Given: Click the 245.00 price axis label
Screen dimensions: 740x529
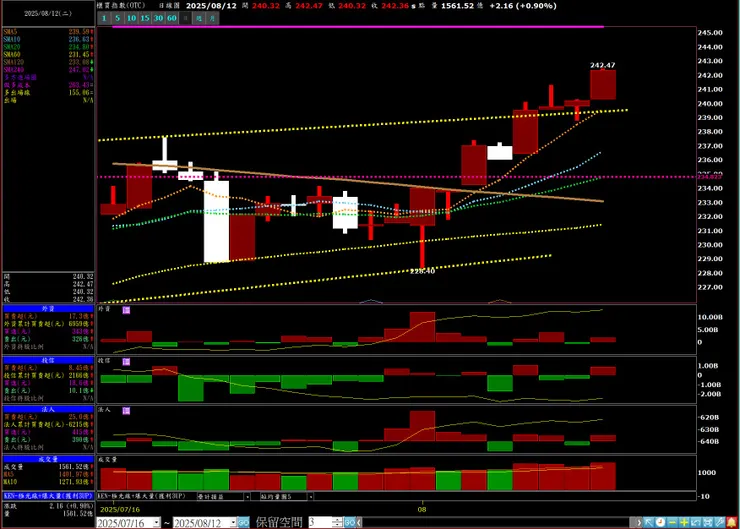Looking at the screenshot, I should coord(710,33).
